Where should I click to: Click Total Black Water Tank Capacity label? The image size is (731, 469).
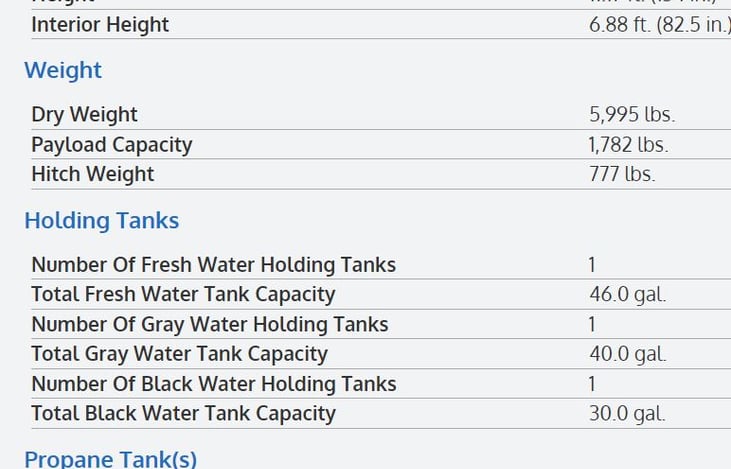[184, 414]
